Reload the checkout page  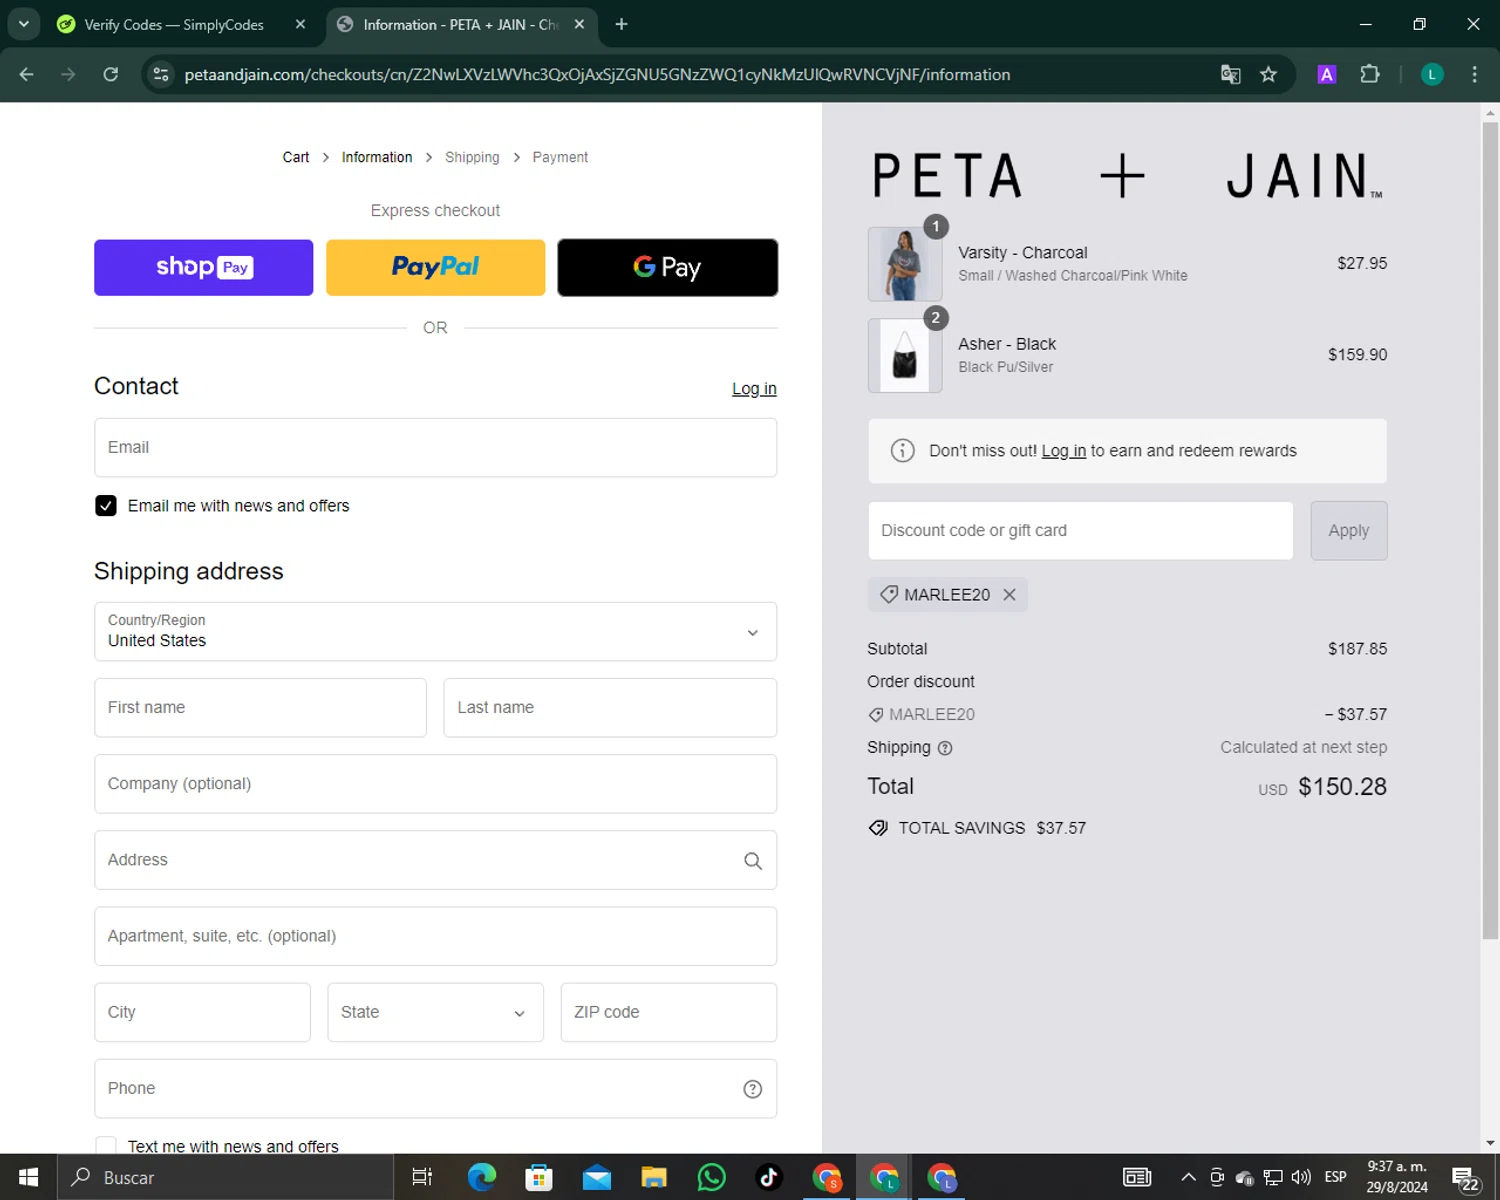point(111,74)
